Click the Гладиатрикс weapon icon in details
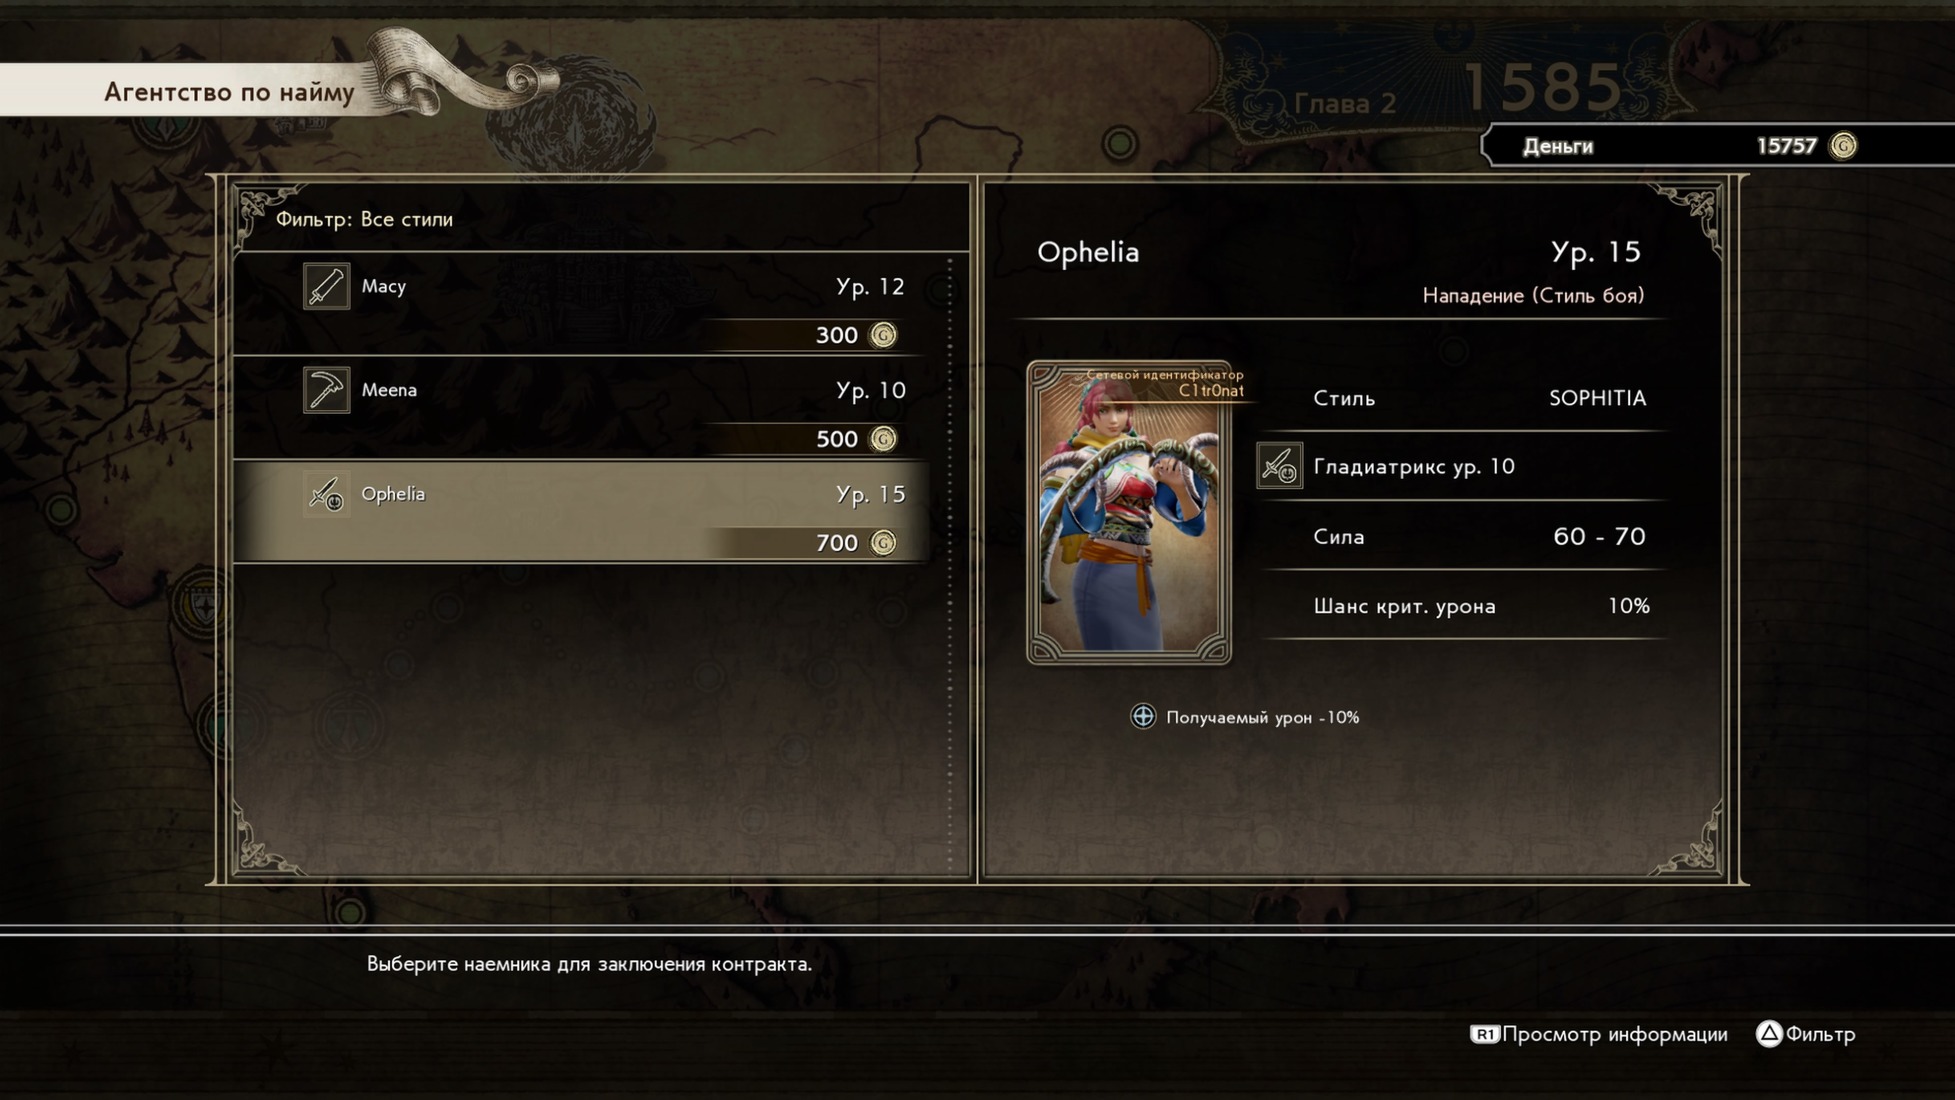 1279,466
